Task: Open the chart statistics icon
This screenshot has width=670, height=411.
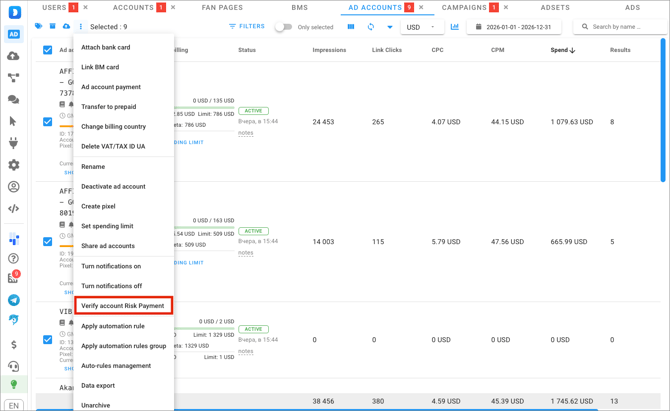Action: coord(455,27)
